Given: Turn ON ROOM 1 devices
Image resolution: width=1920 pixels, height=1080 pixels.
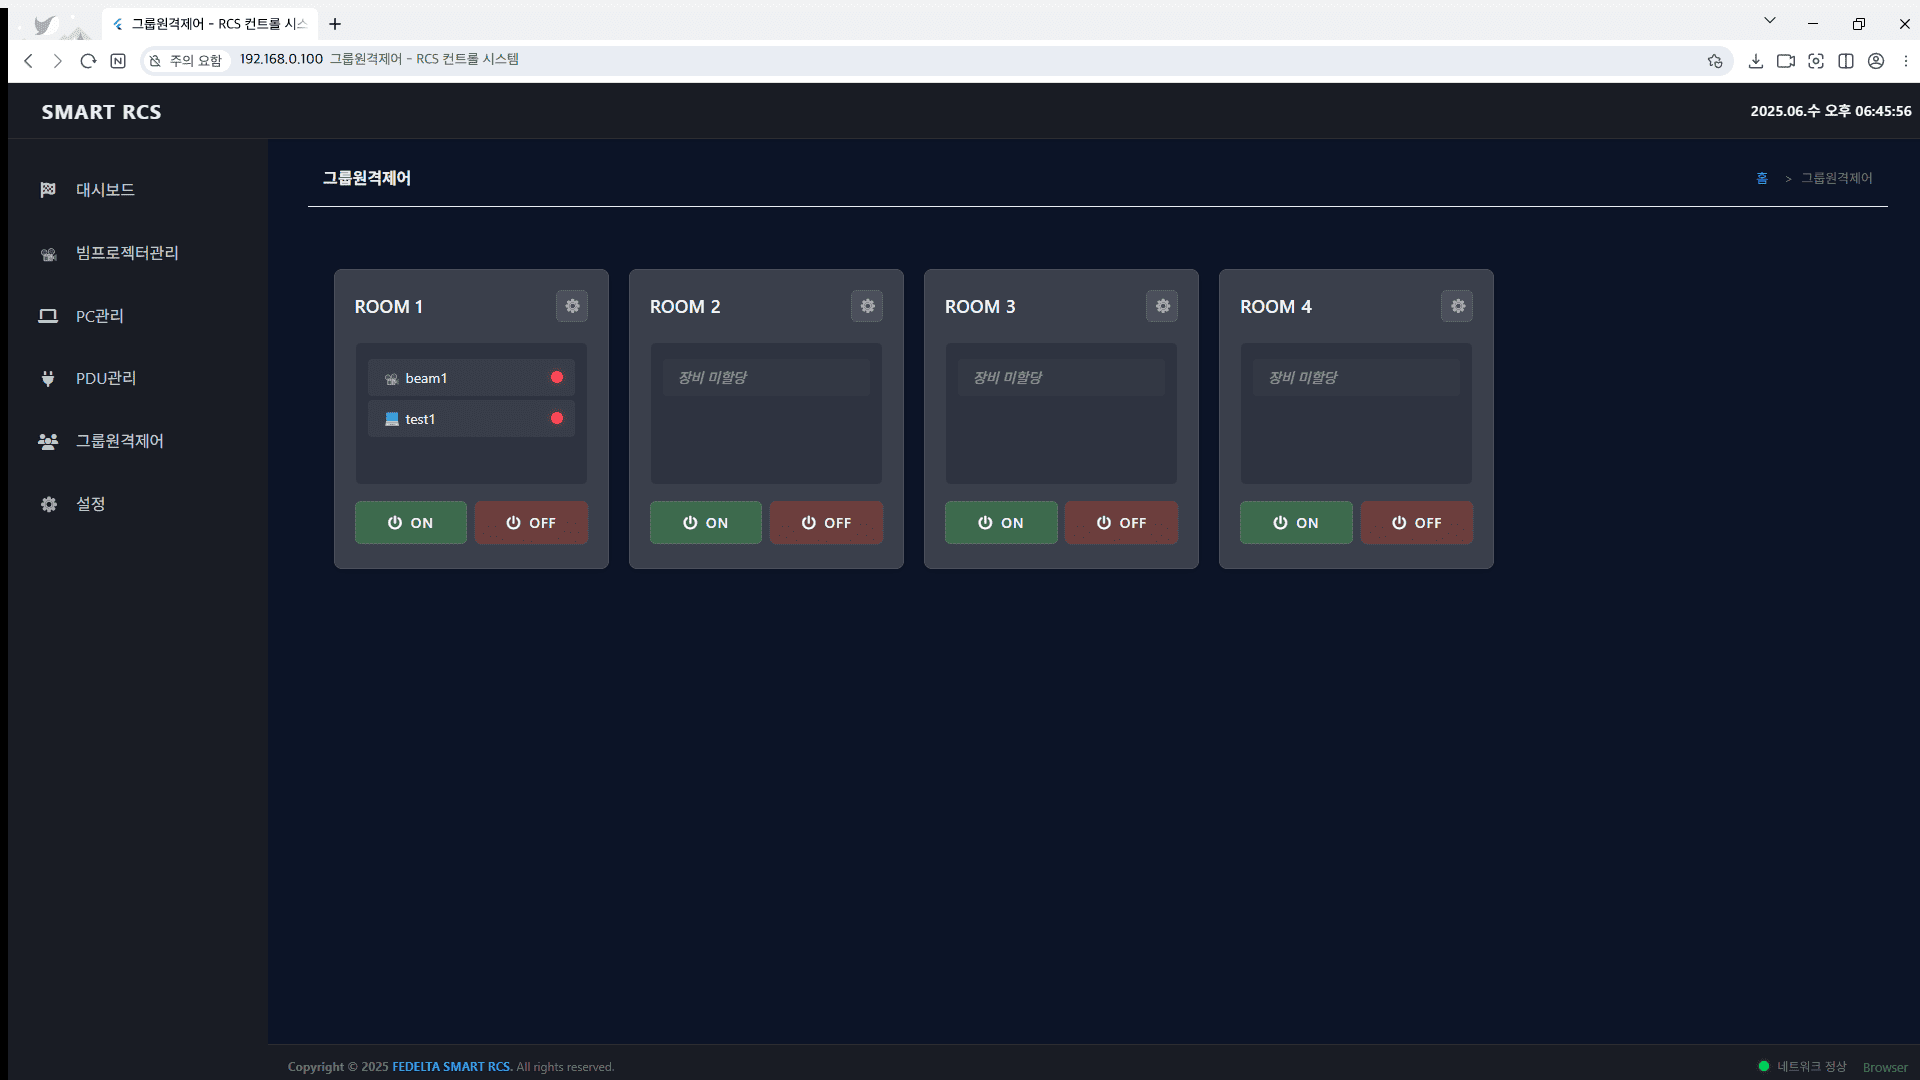Looking at the screenshot, I should pyautogui.click(x=410, y=523).
